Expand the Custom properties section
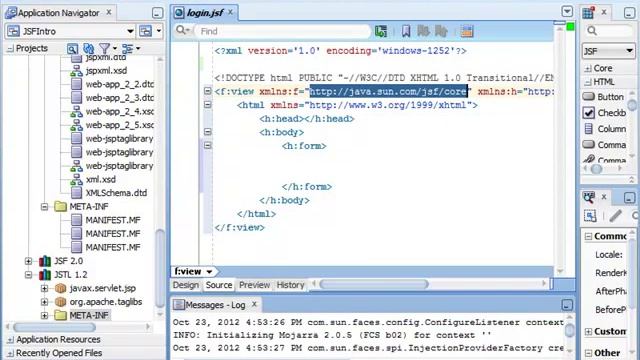The image size is (640, 360). (588, 331)
